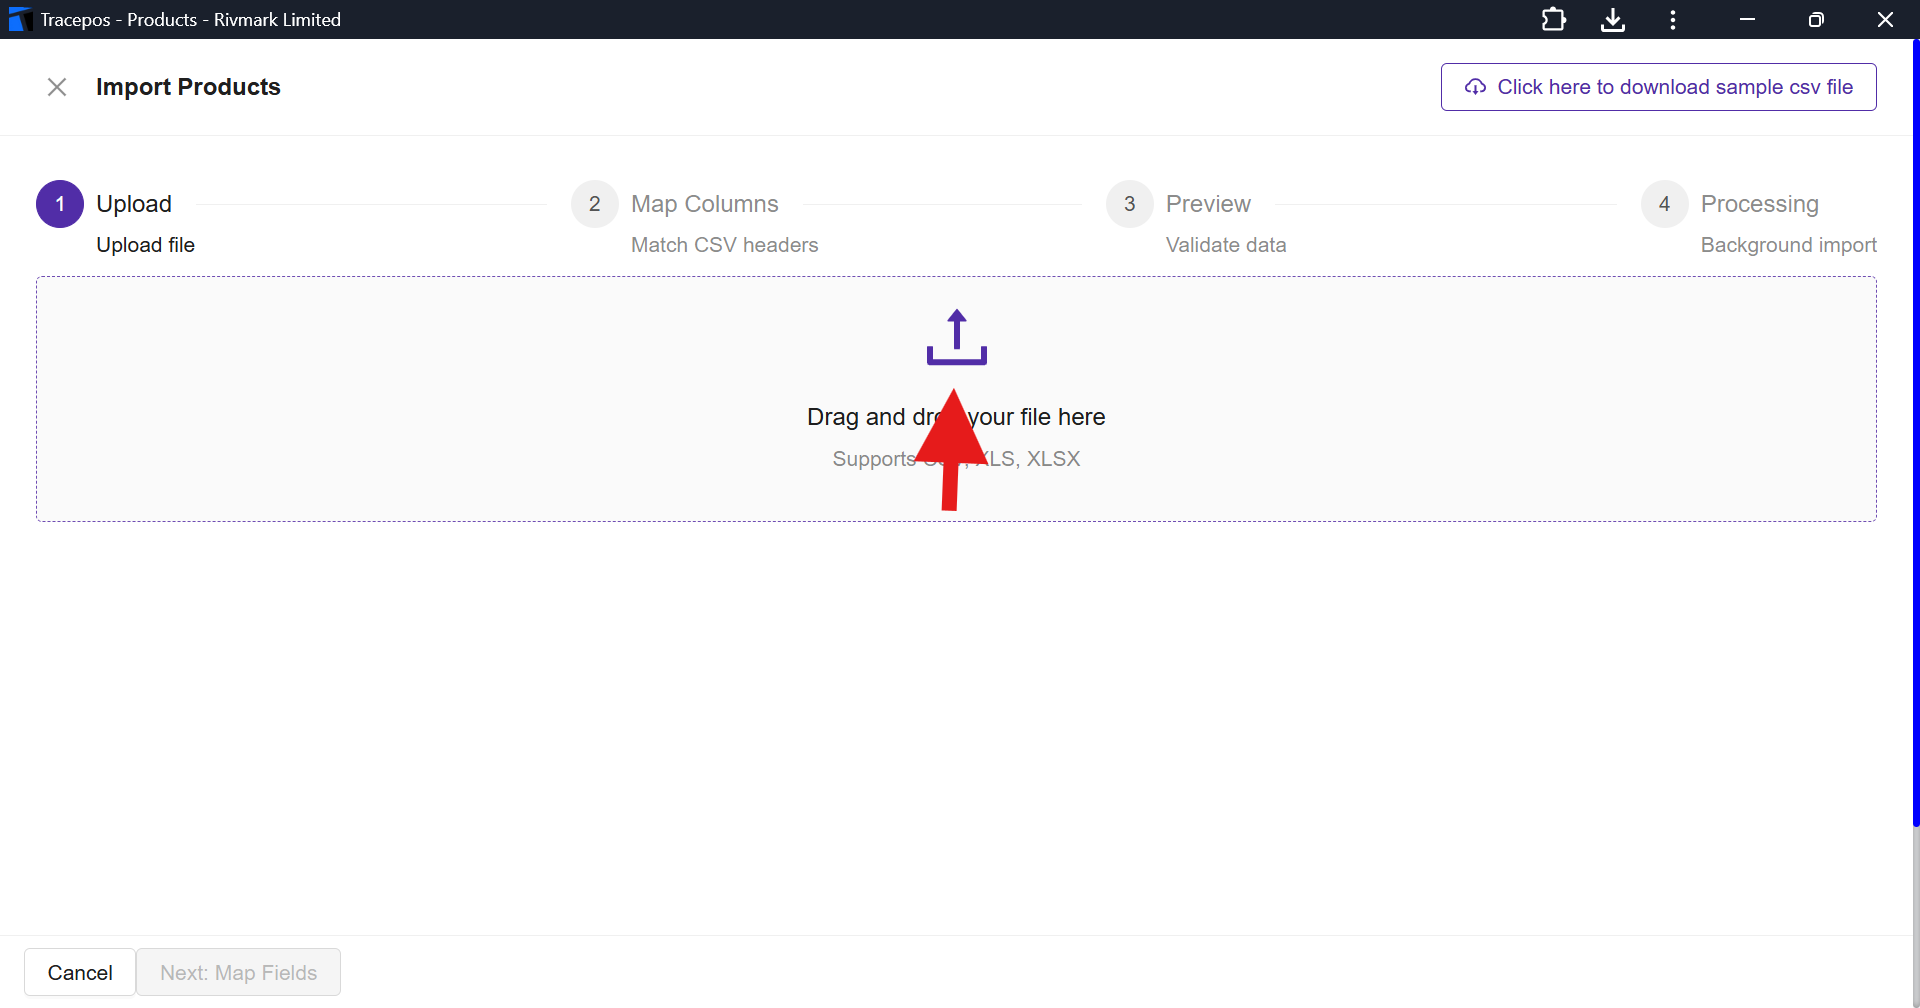The width and height of the screenshot is (1920, 1008).
Task: Close the Import Products dialog with the X icon
Action: click(x=57, y=87)
